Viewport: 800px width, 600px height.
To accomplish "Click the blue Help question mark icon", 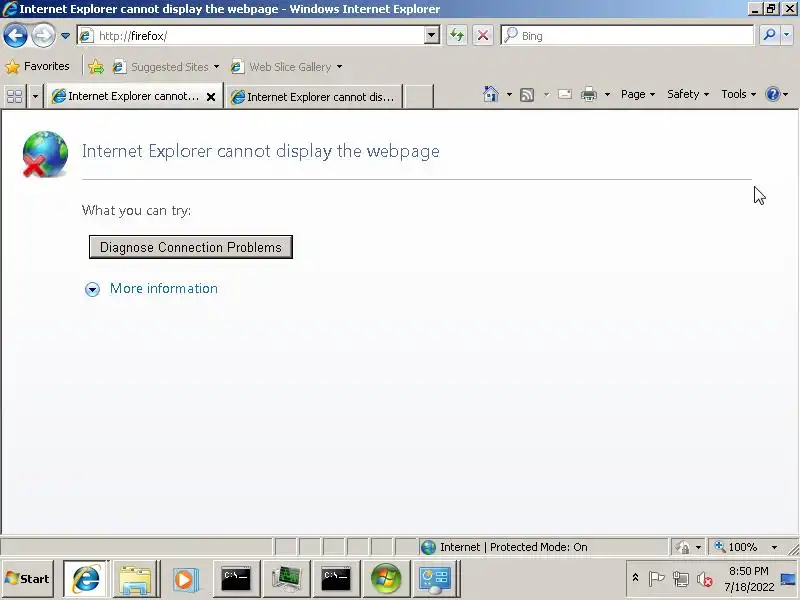I will pyautogui.click(x=773, y=94).
